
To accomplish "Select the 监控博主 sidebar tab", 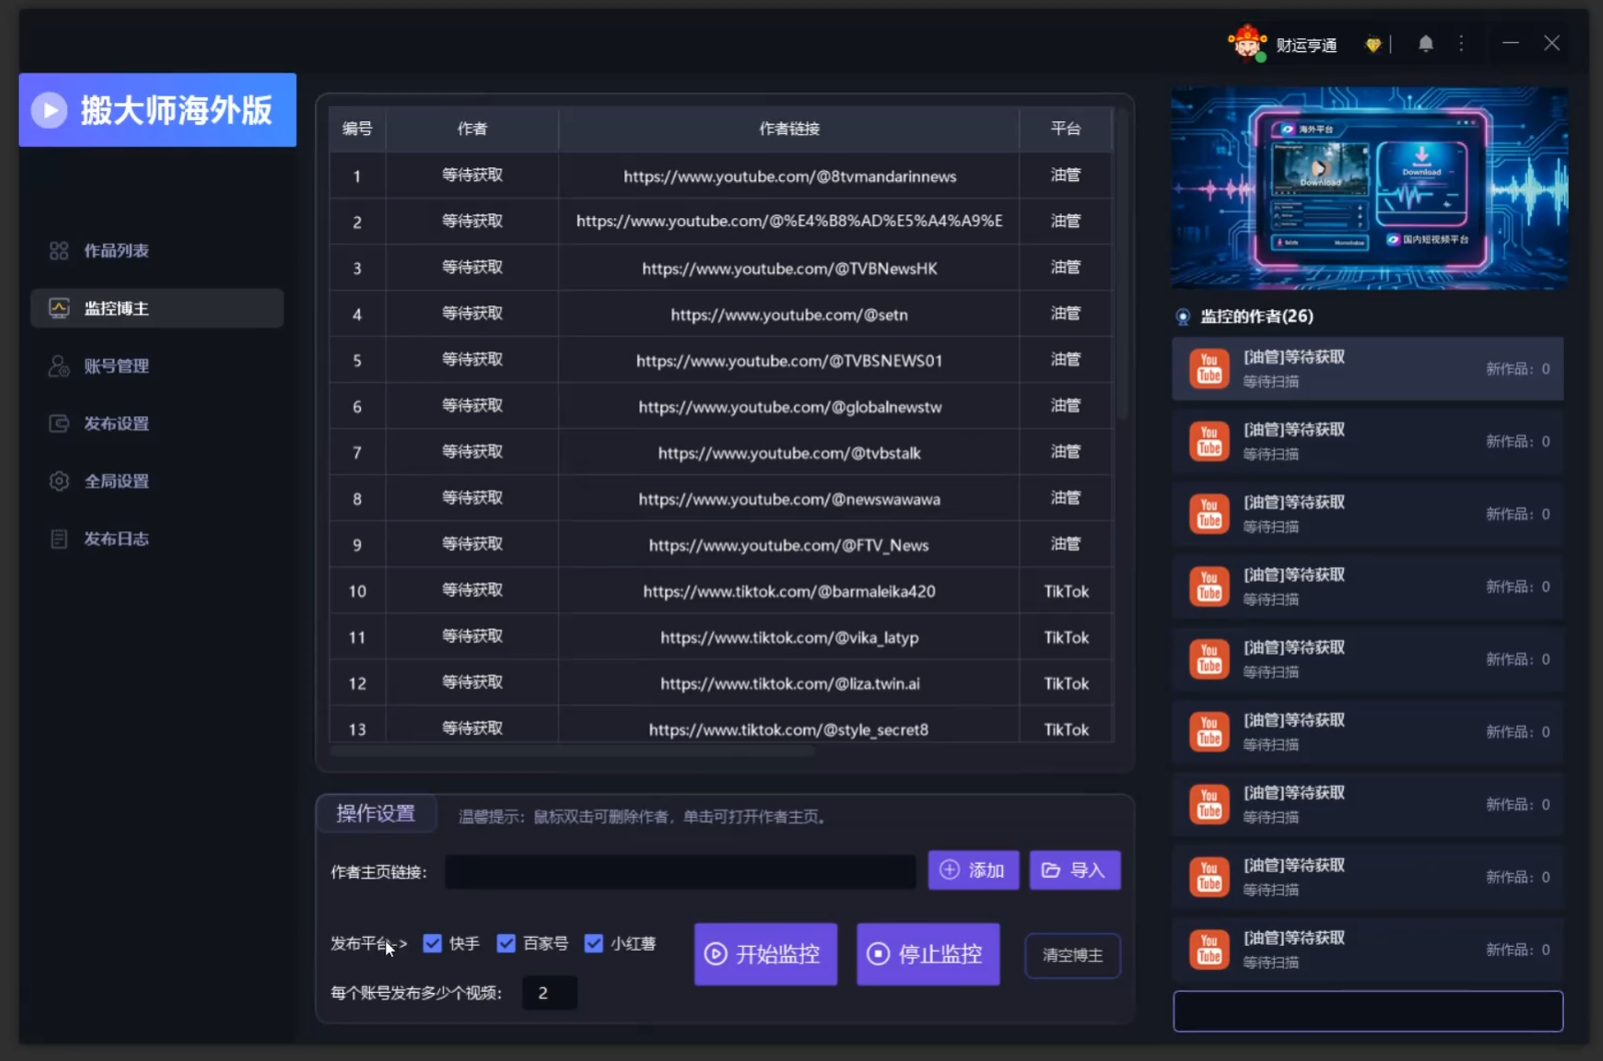I will [x=157, y=308].
